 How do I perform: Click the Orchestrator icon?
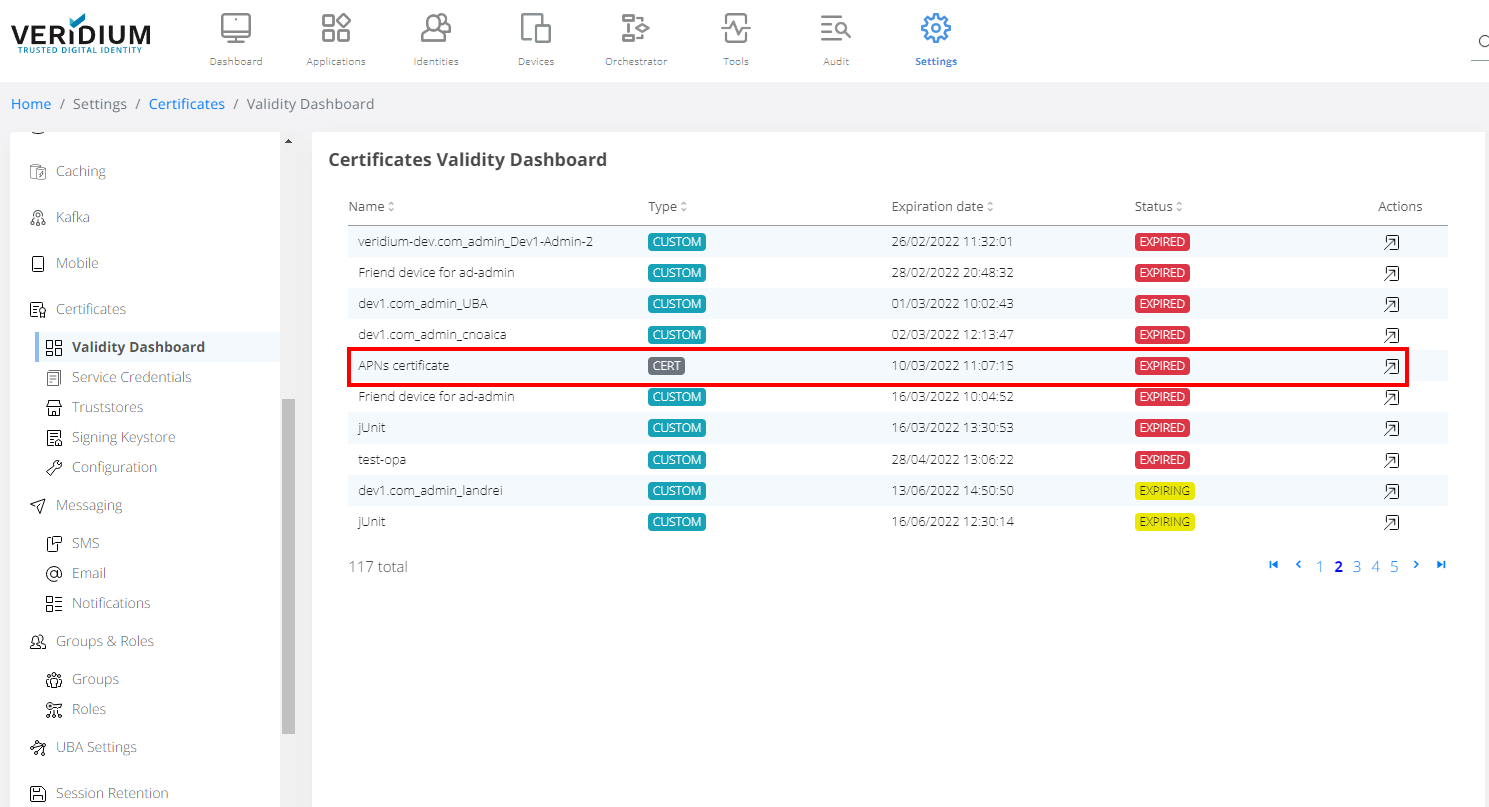click(635, 38)
